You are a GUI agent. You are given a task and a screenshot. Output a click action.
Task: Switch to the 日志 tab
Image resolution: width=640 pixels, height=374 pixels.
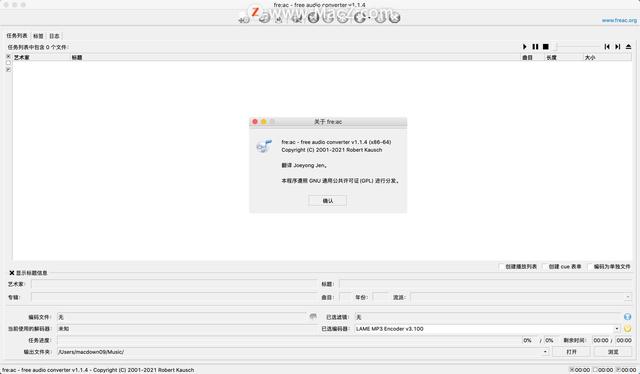[54, 36]
